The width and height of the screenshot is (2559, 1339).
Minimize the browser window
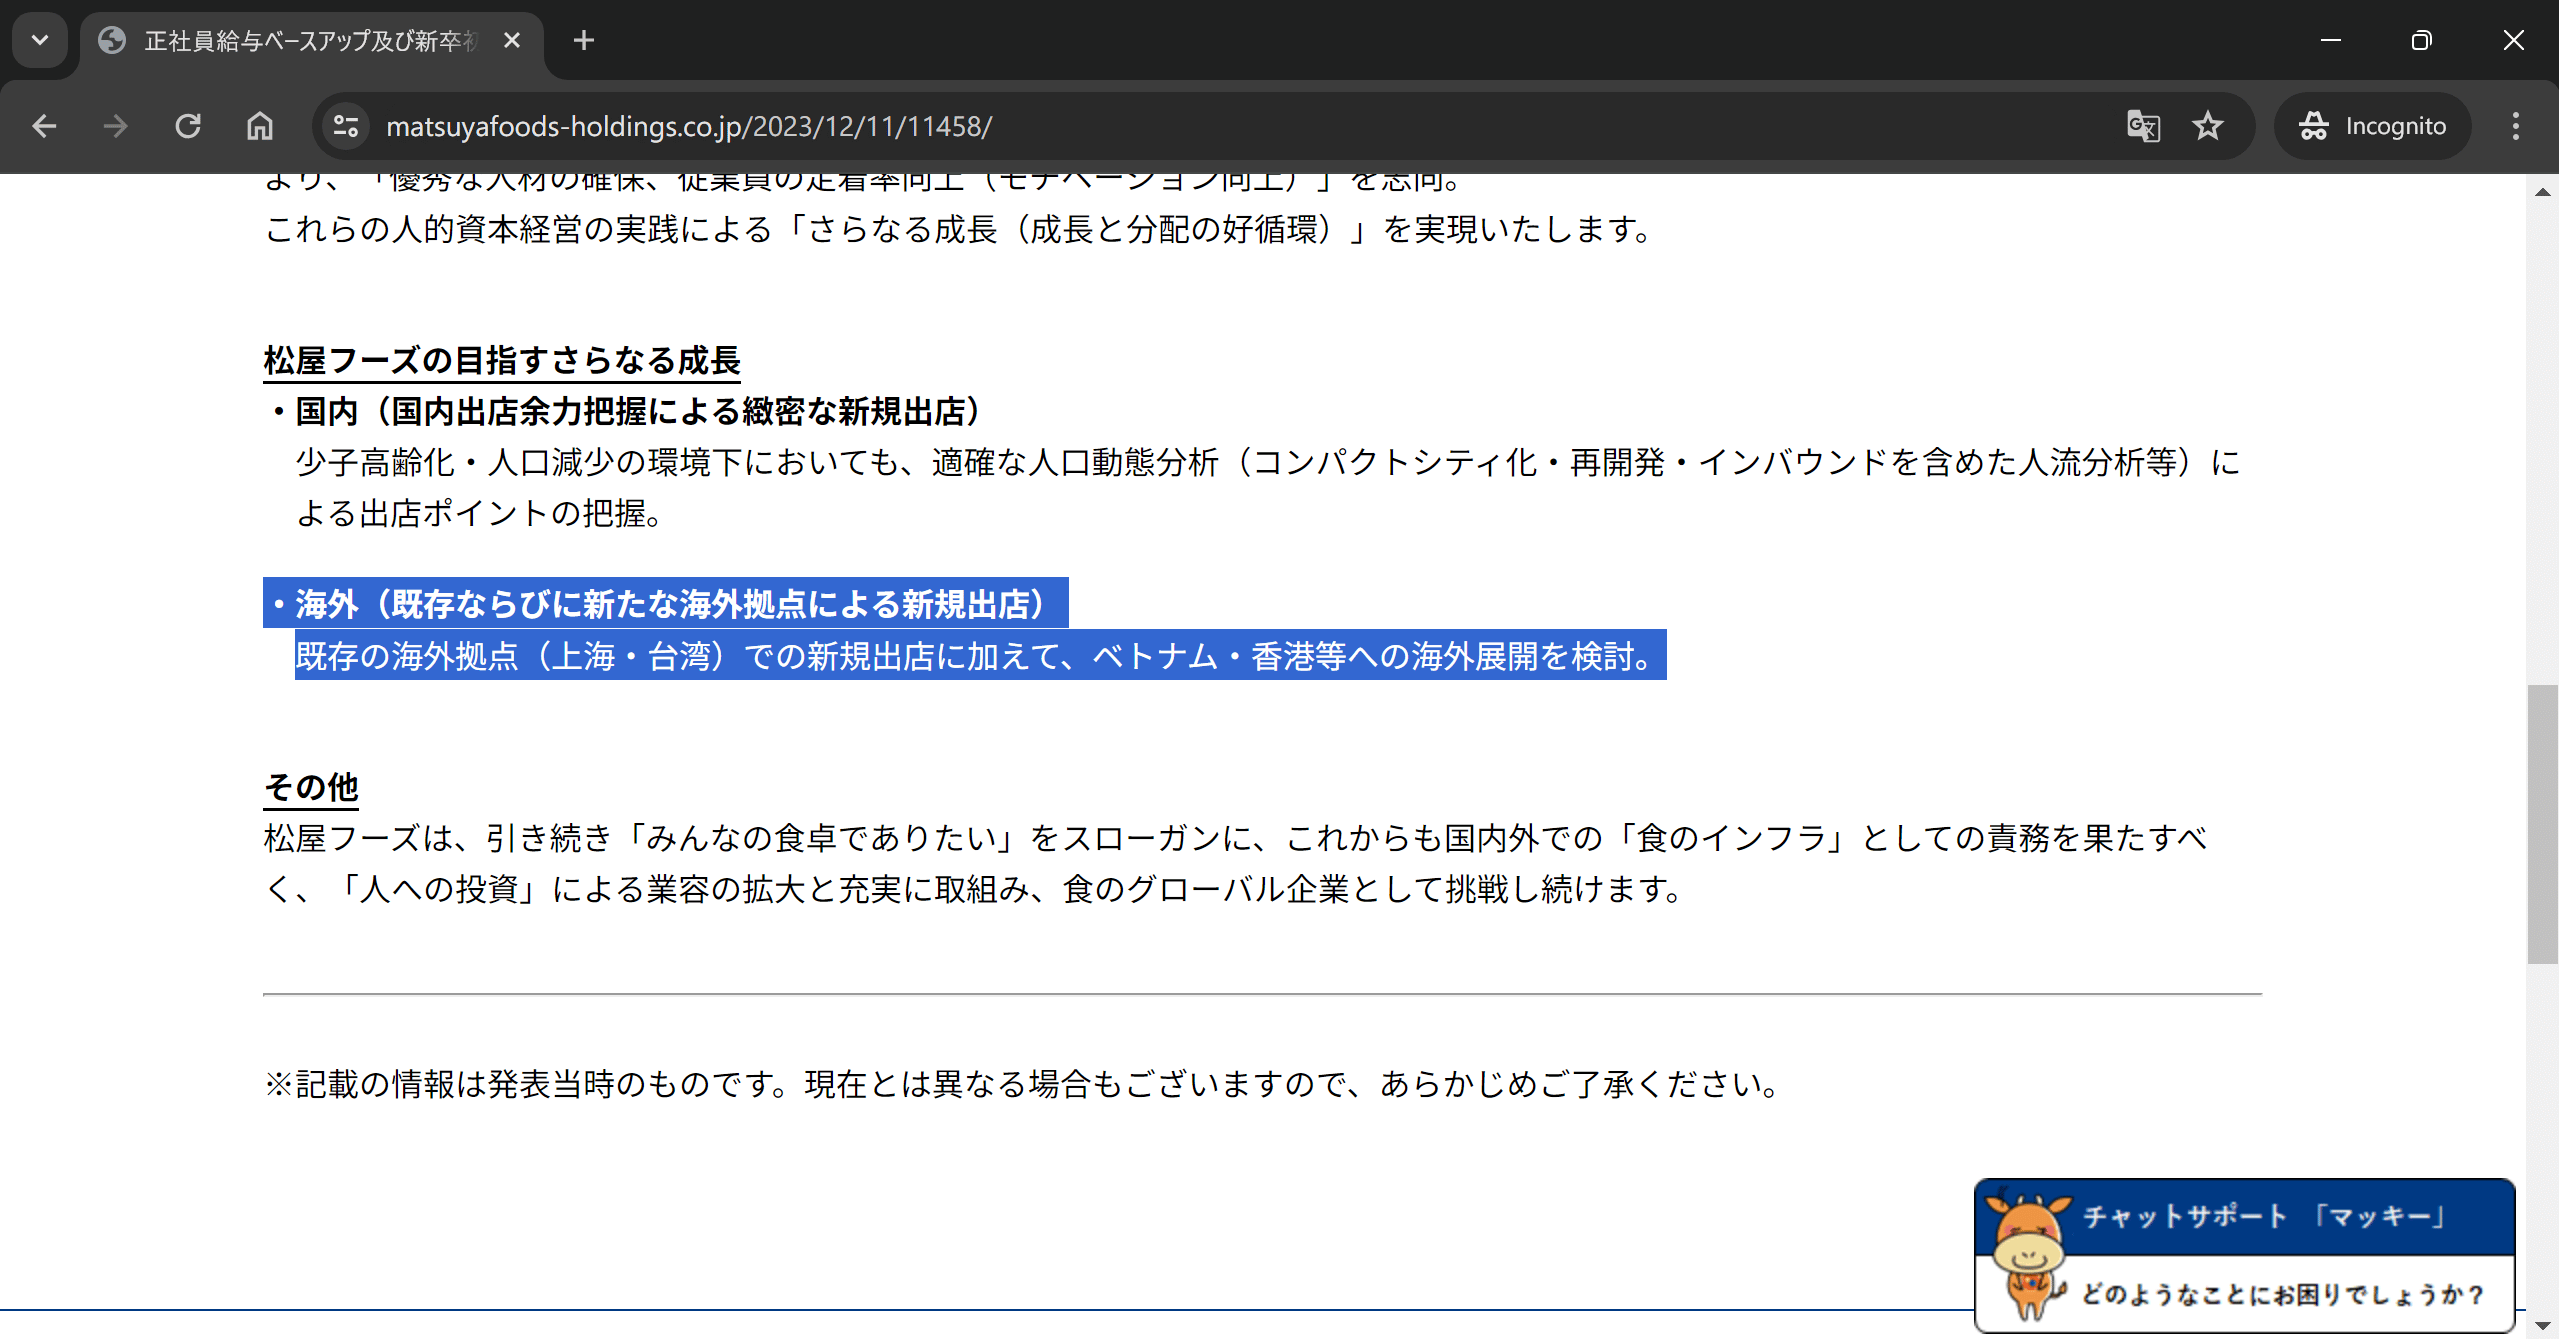[2331, 41]
